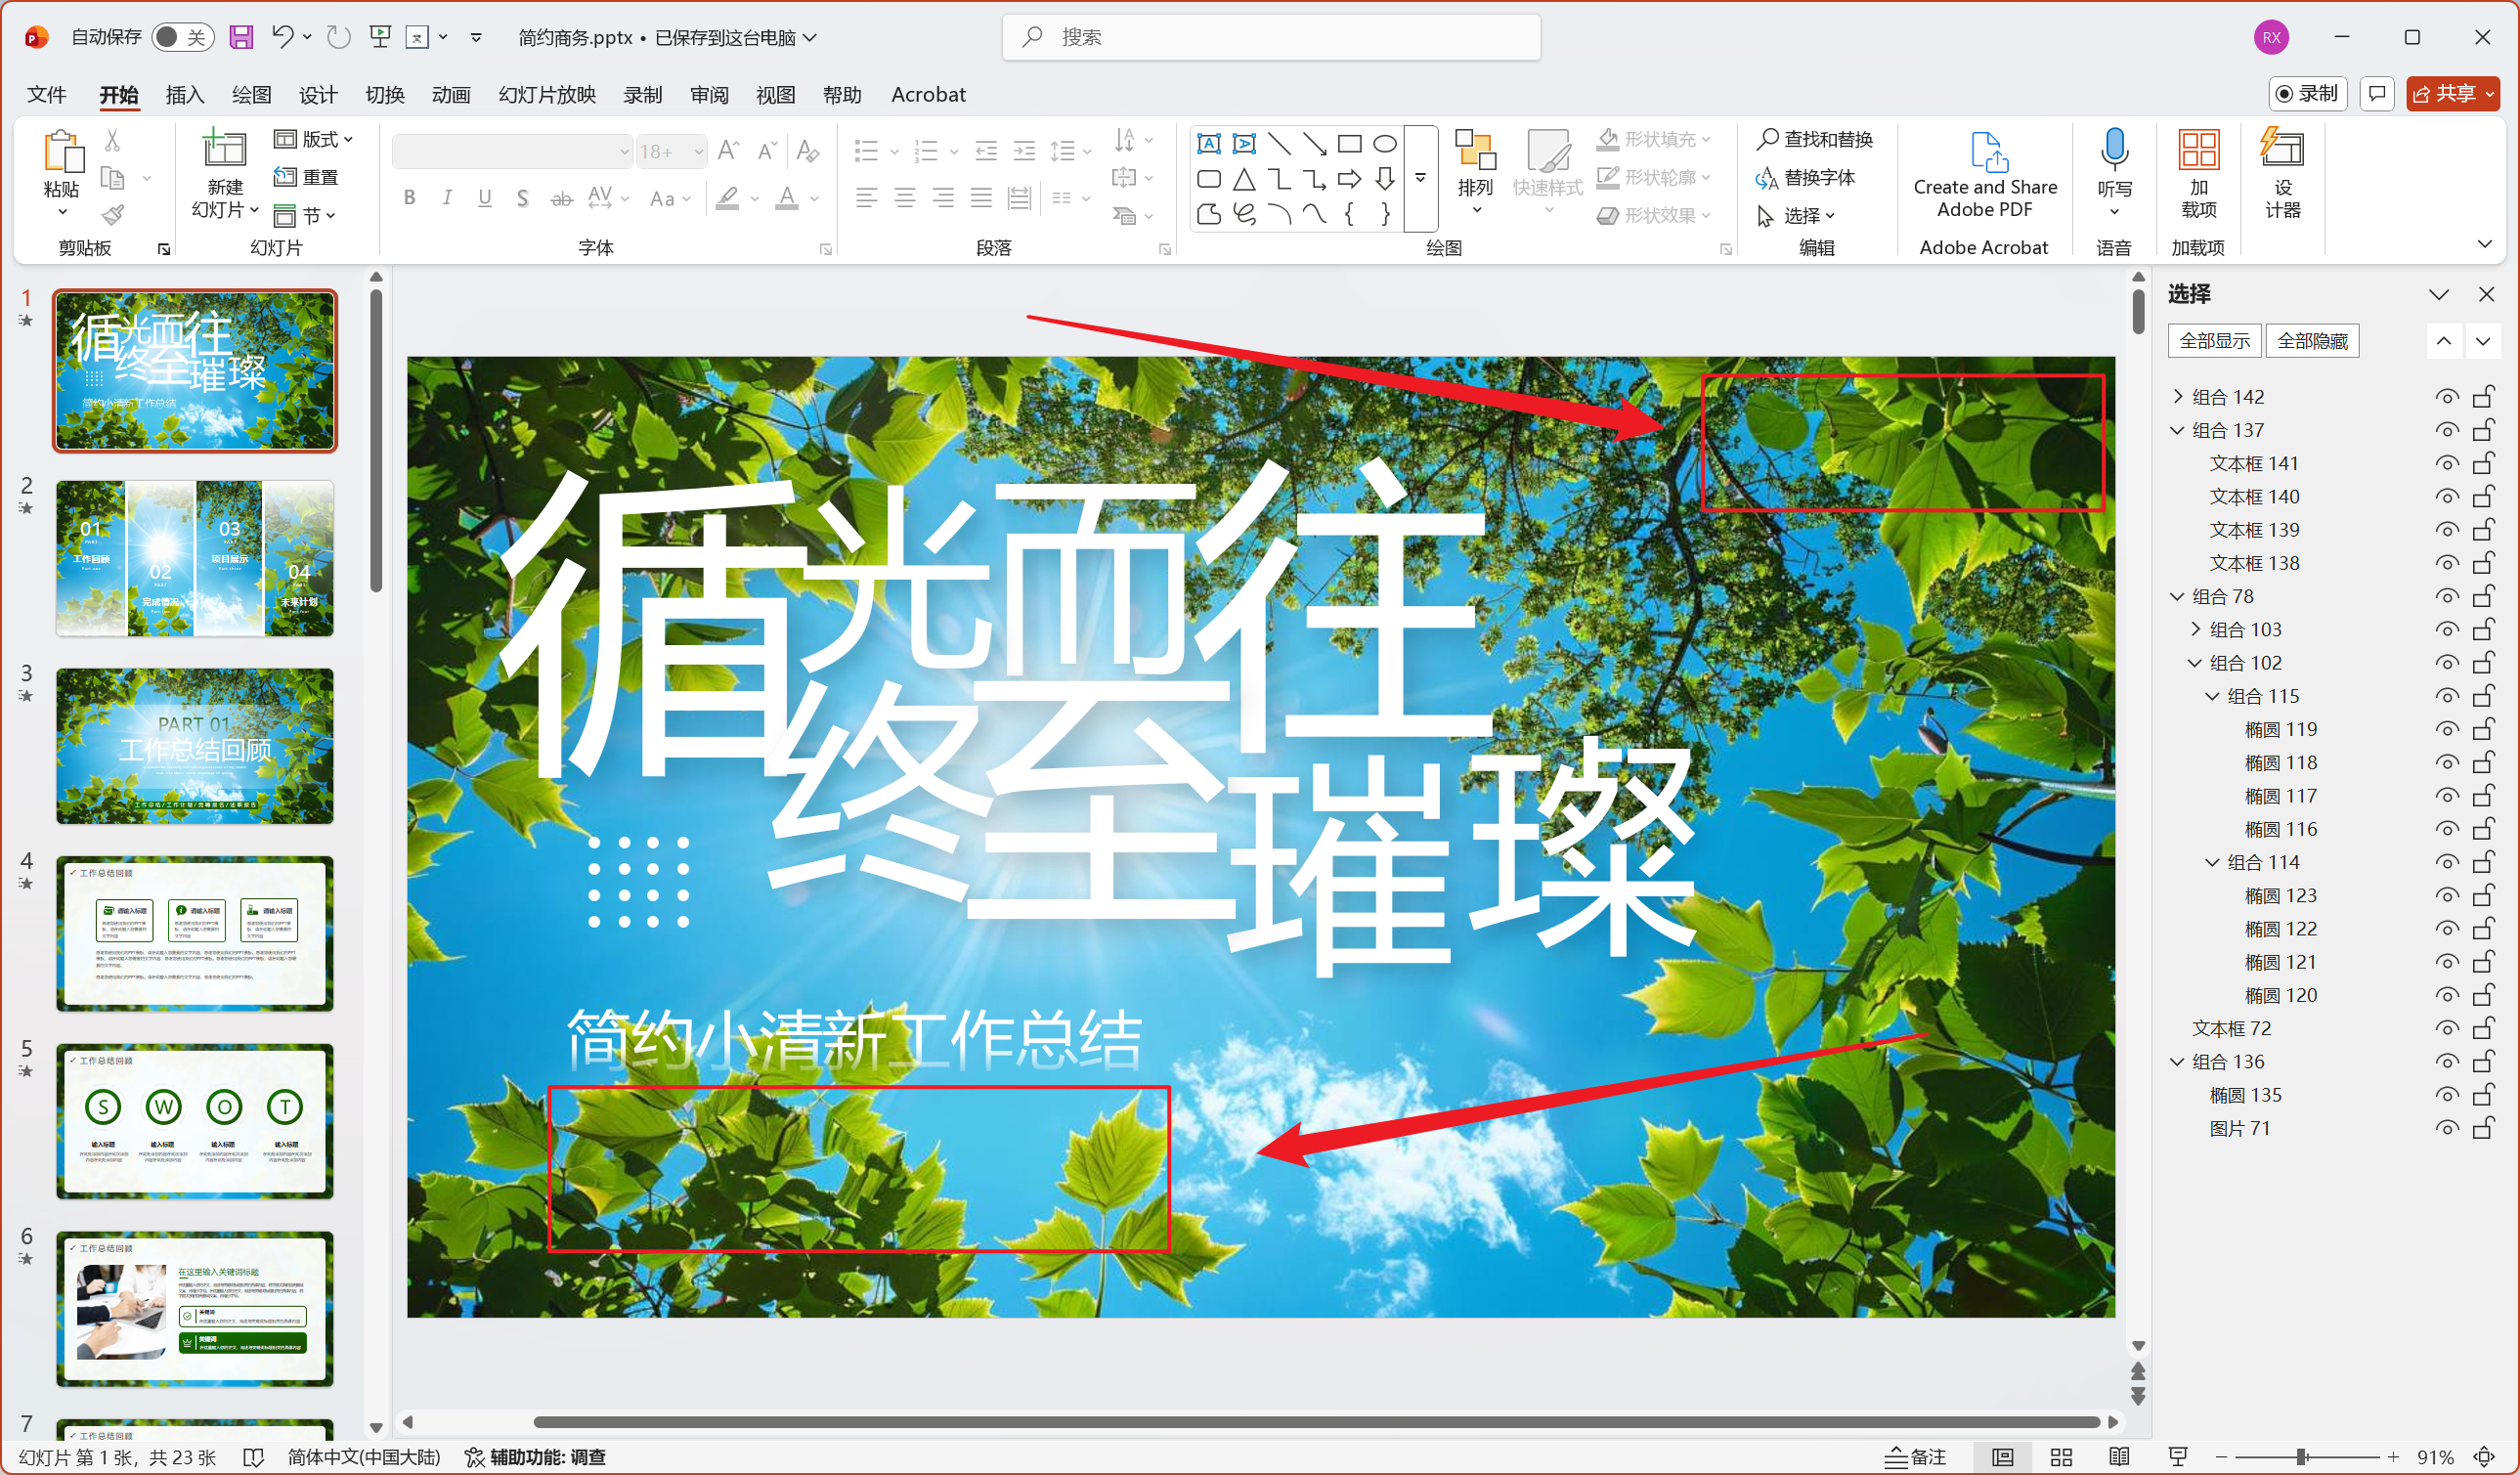The height and width of the screenshot is (1475, 2520).
Task: Click the 共享 share button
Action: (2452, 93)
